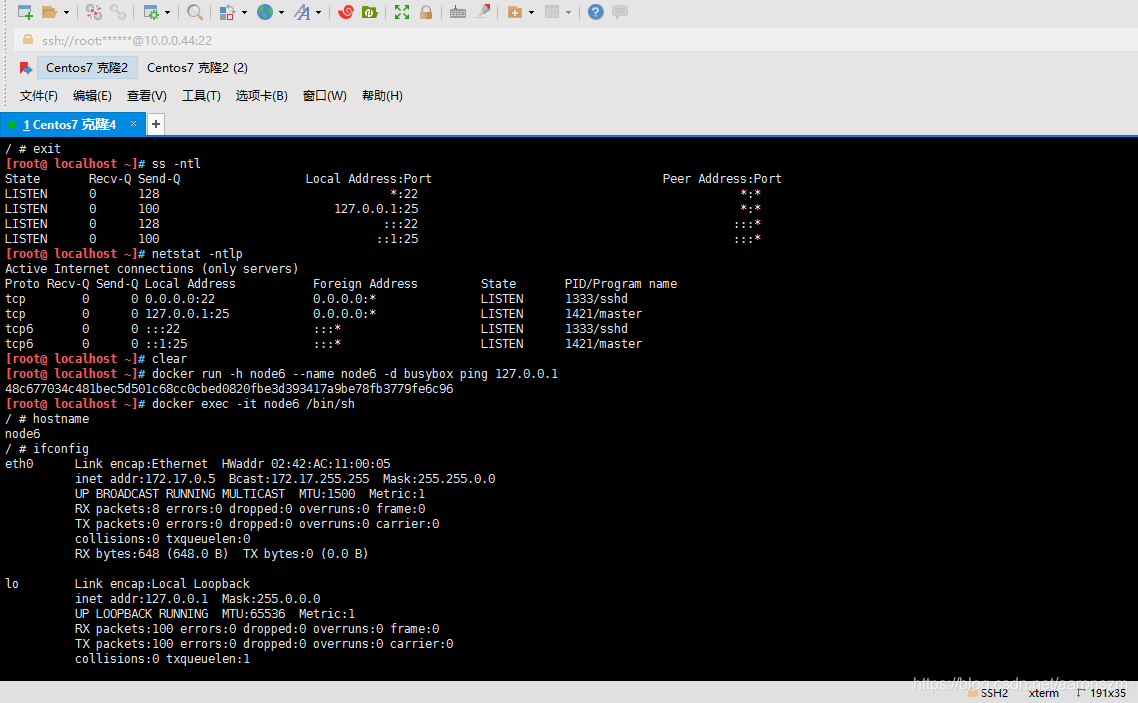Click the Color Scheme icon
Viewport: 1138px width, 703px height.
click(227, 12)
